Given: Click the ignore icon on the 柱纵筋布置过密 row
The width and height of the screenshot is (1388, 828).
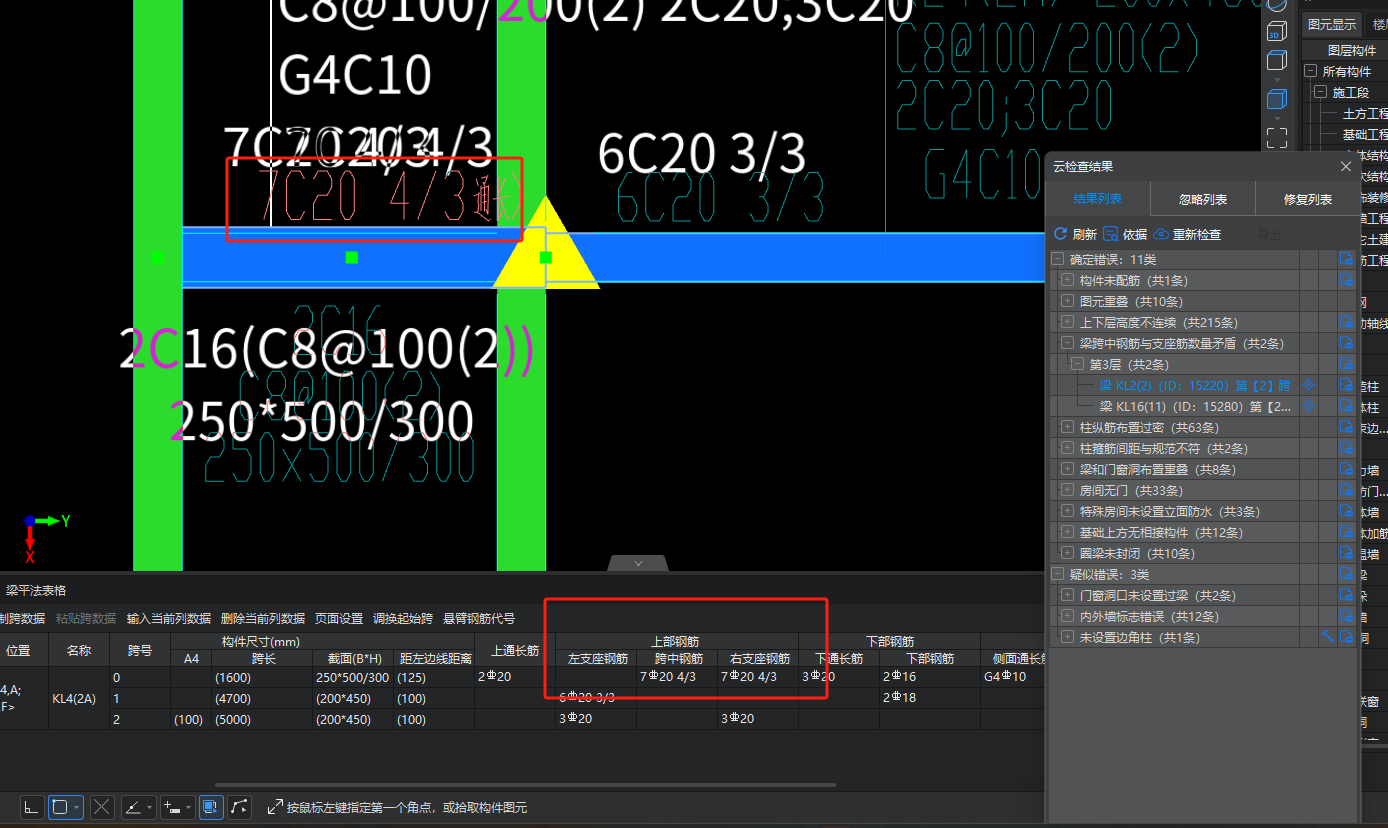Looking at the screenshot, I should point(1346,427).
